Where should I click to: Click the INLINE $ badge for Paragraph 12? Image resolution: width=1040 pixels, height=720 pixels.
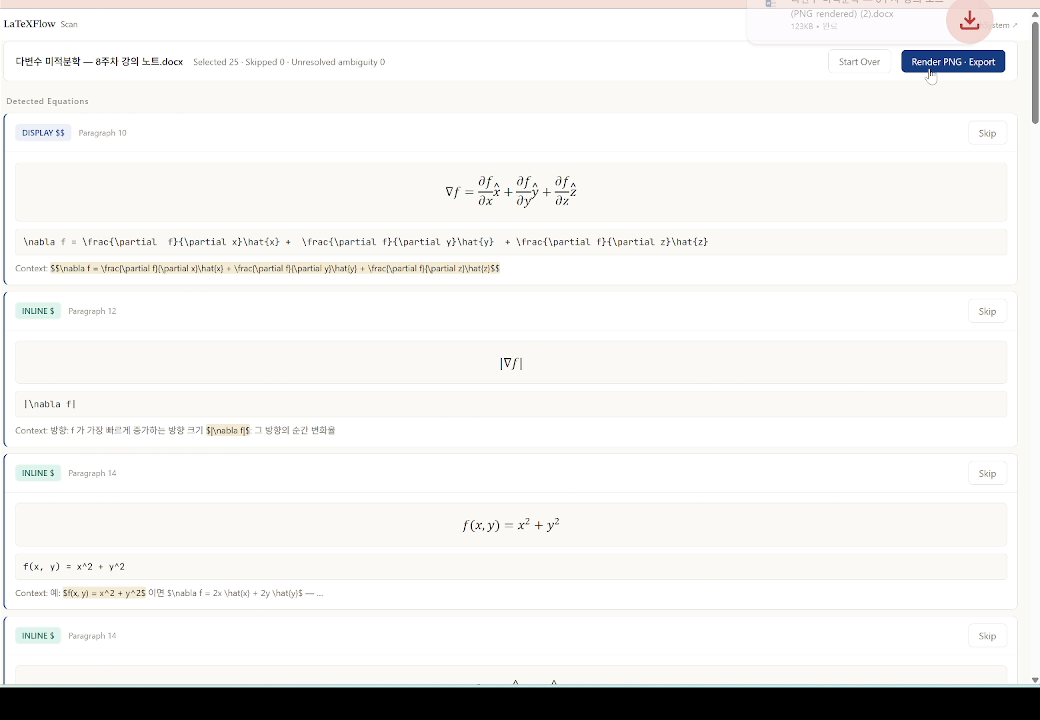[x=38, y=311]
